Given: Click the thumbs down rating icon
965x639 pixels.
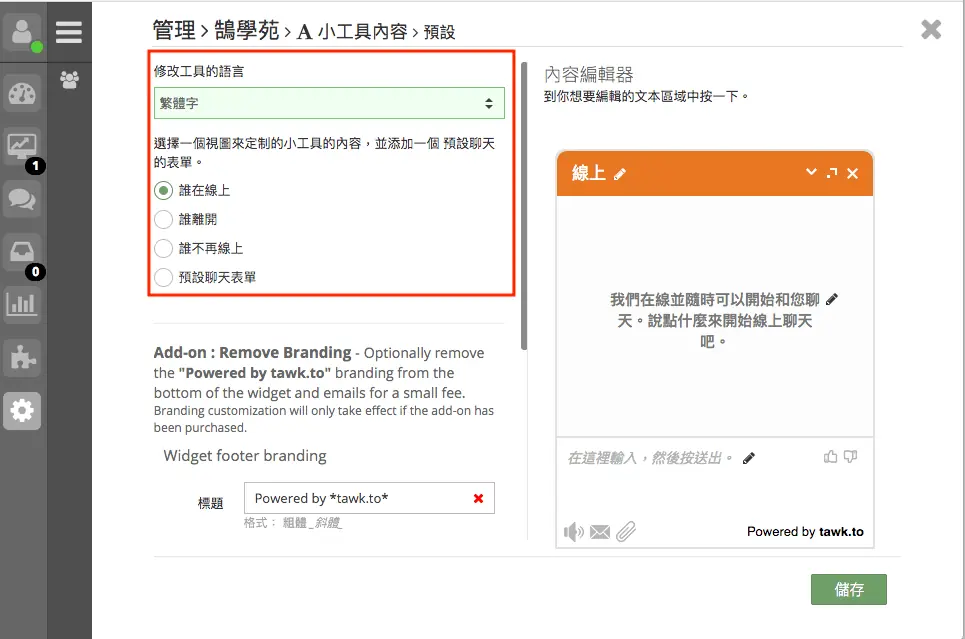Looking at the screenshot, I should pyautogui.click(x=851, y=457).
